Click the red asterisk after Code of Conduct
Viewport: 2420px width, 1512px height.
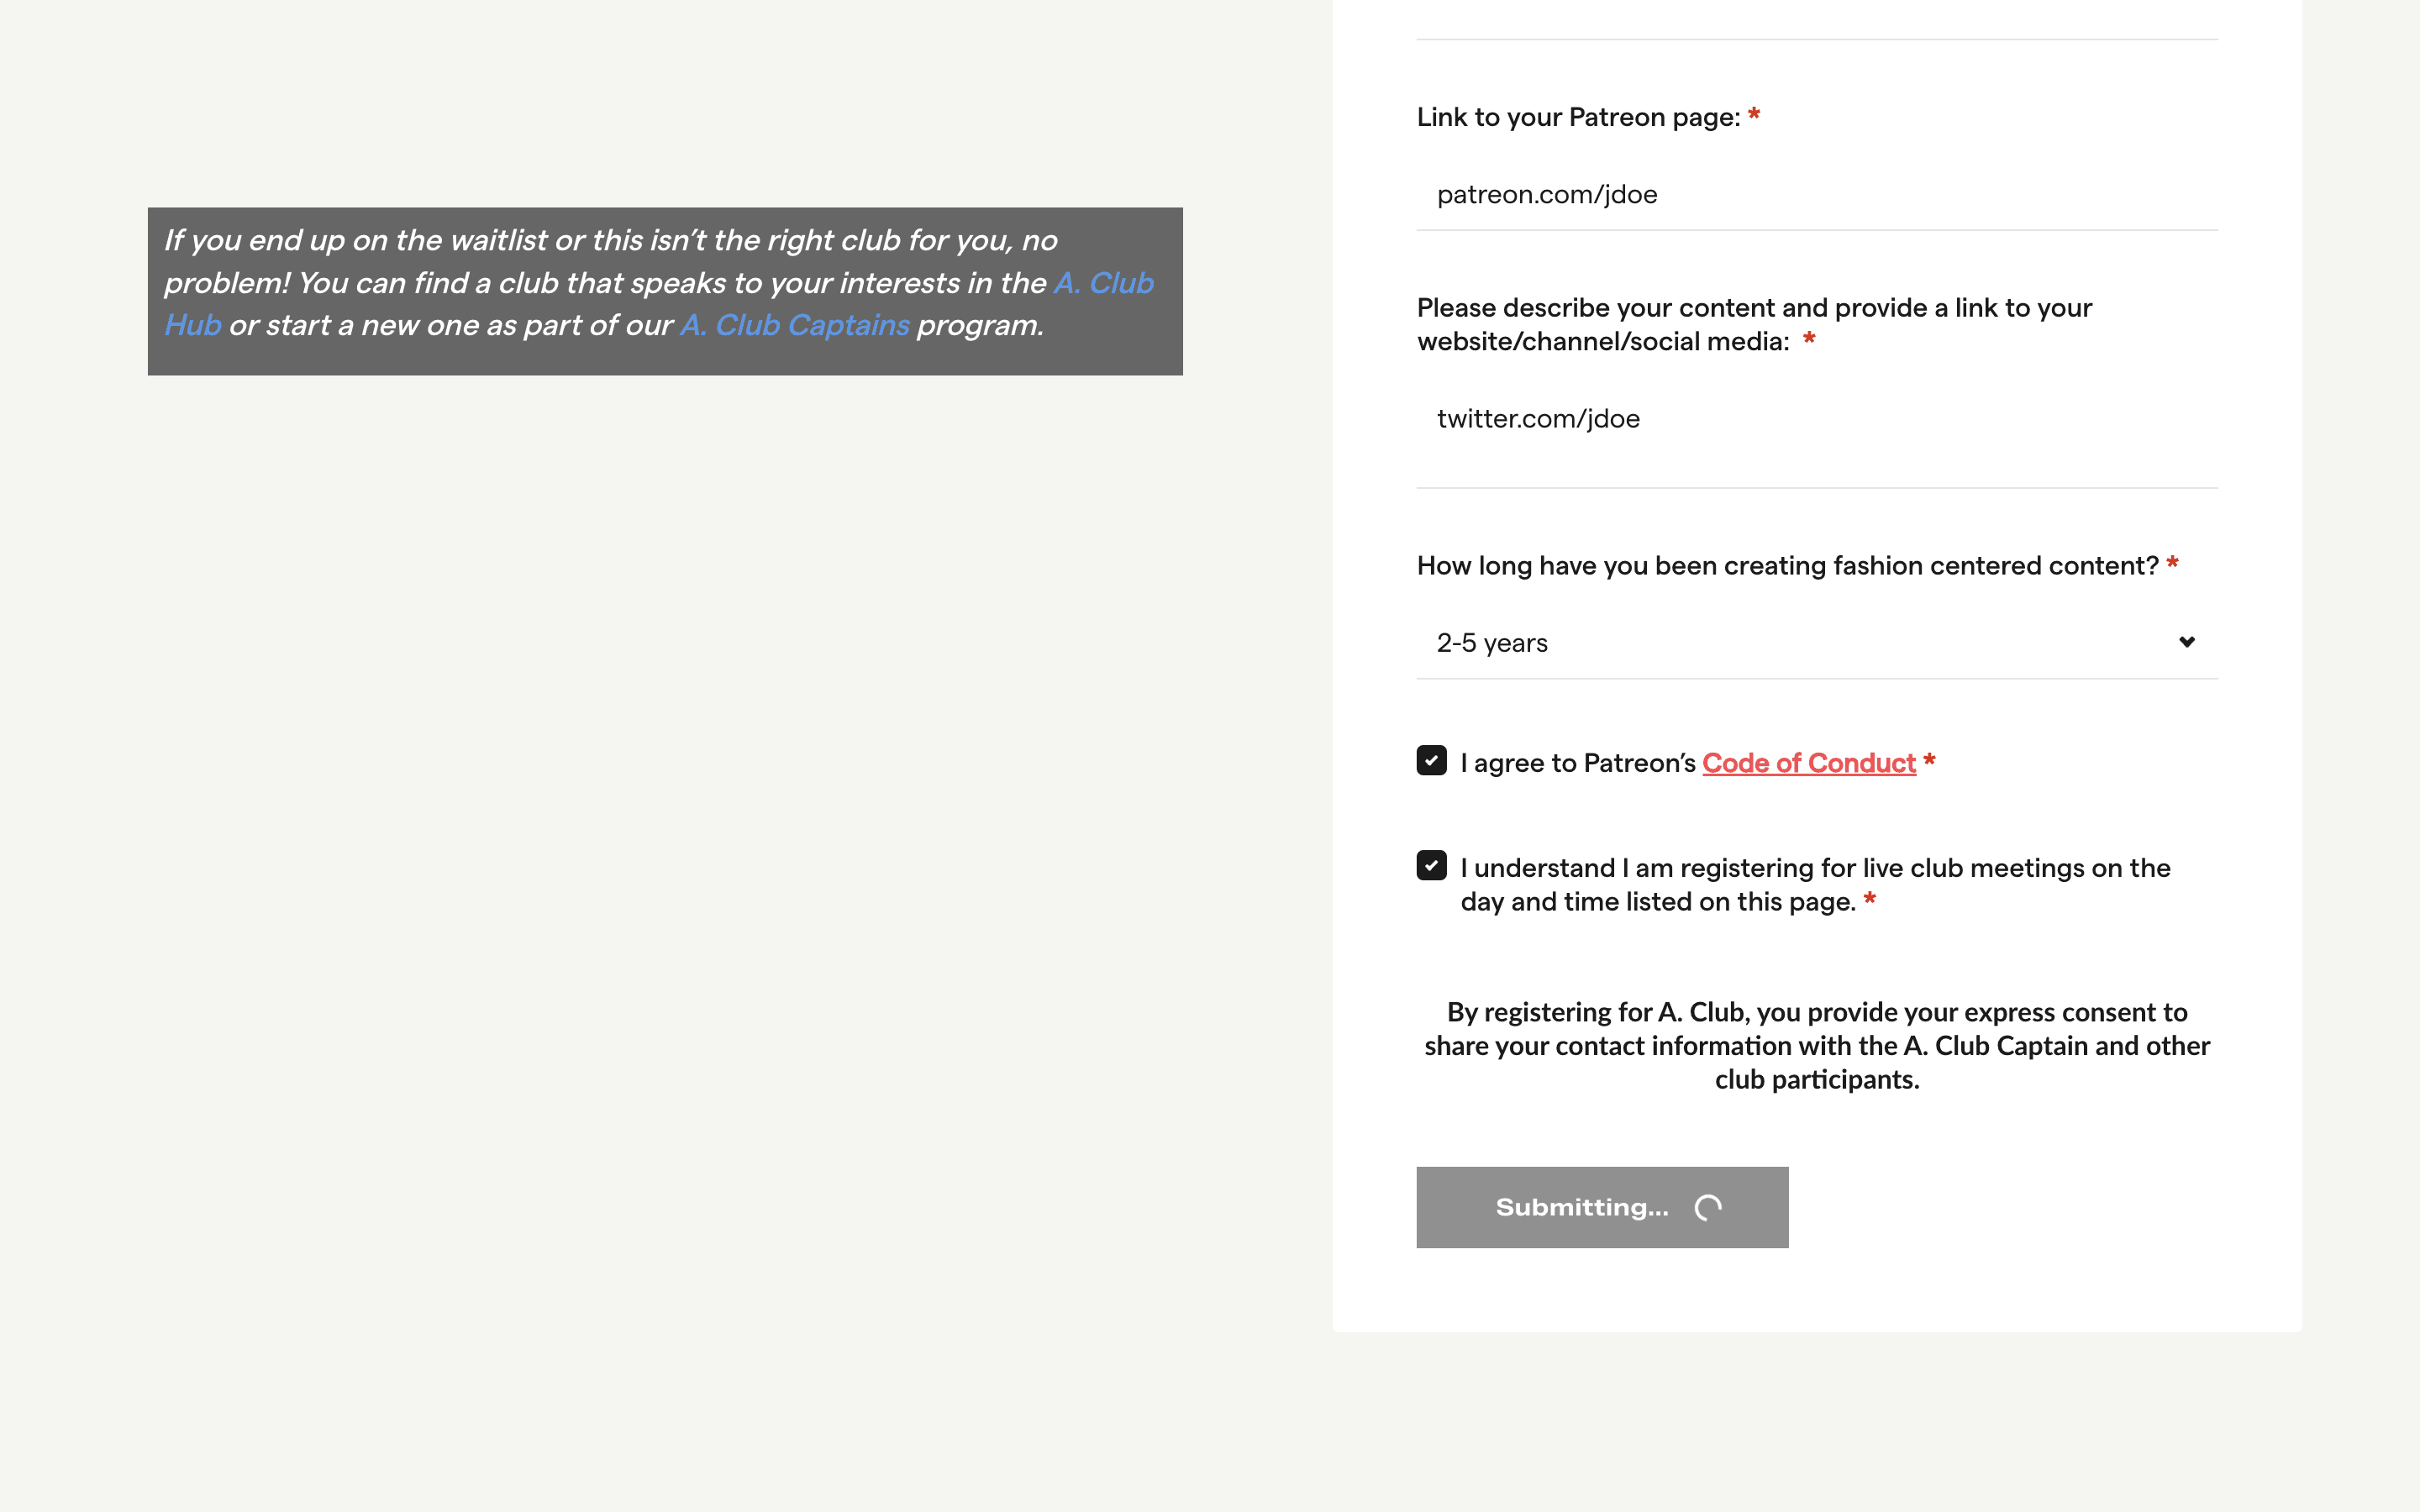click(x=1930, y=761)
